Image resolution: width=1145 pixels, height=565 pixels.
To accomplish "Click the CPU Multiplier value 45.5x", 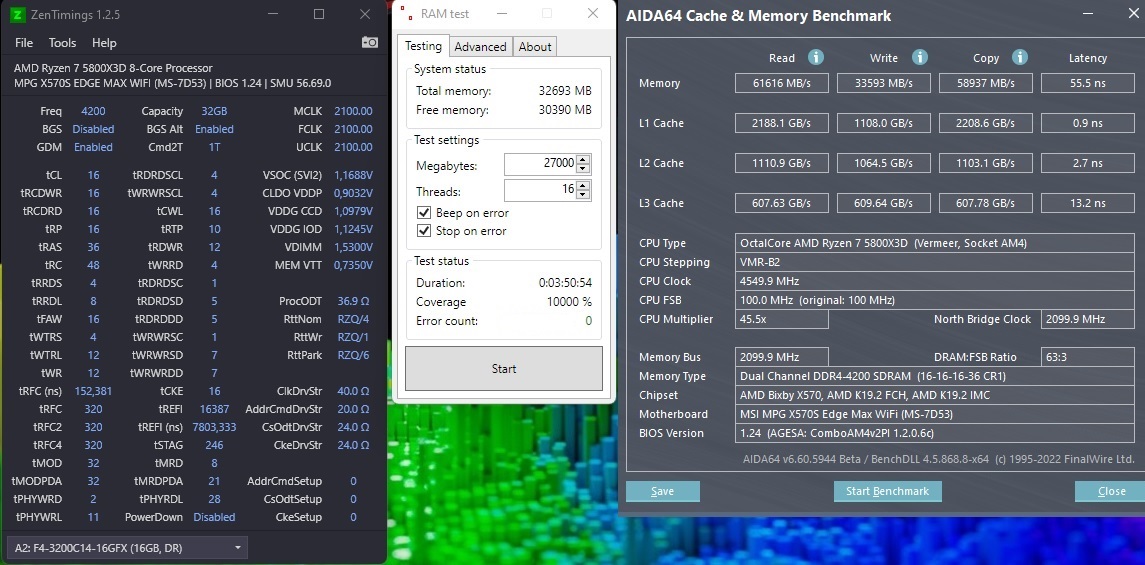I will (782, 319).
